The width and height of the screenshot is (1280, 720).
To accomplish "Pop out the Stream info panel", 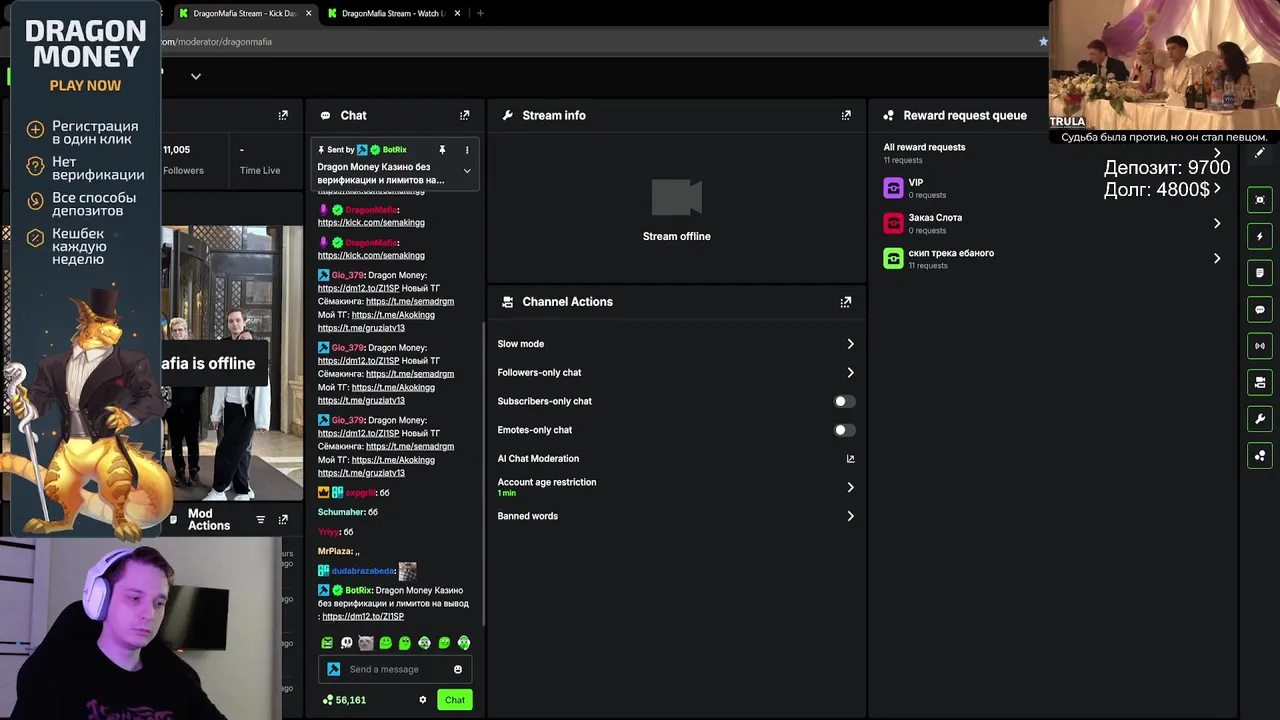I will (x=846, y=115).
